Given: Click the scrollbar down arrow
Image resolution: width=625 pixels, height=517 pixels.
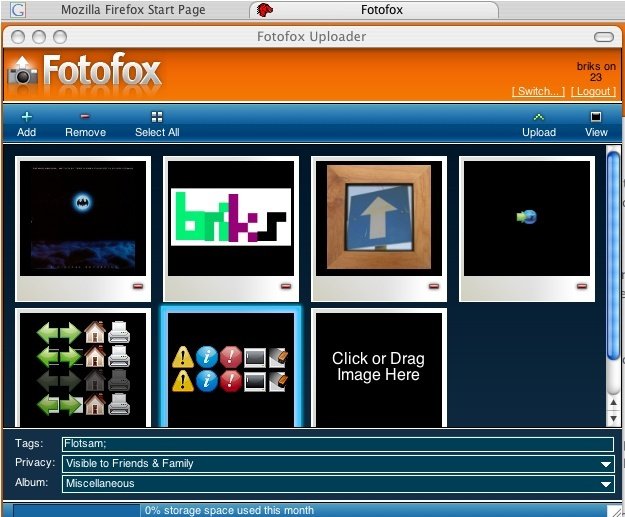Looking at the screenshot, I should click(614, 418).
